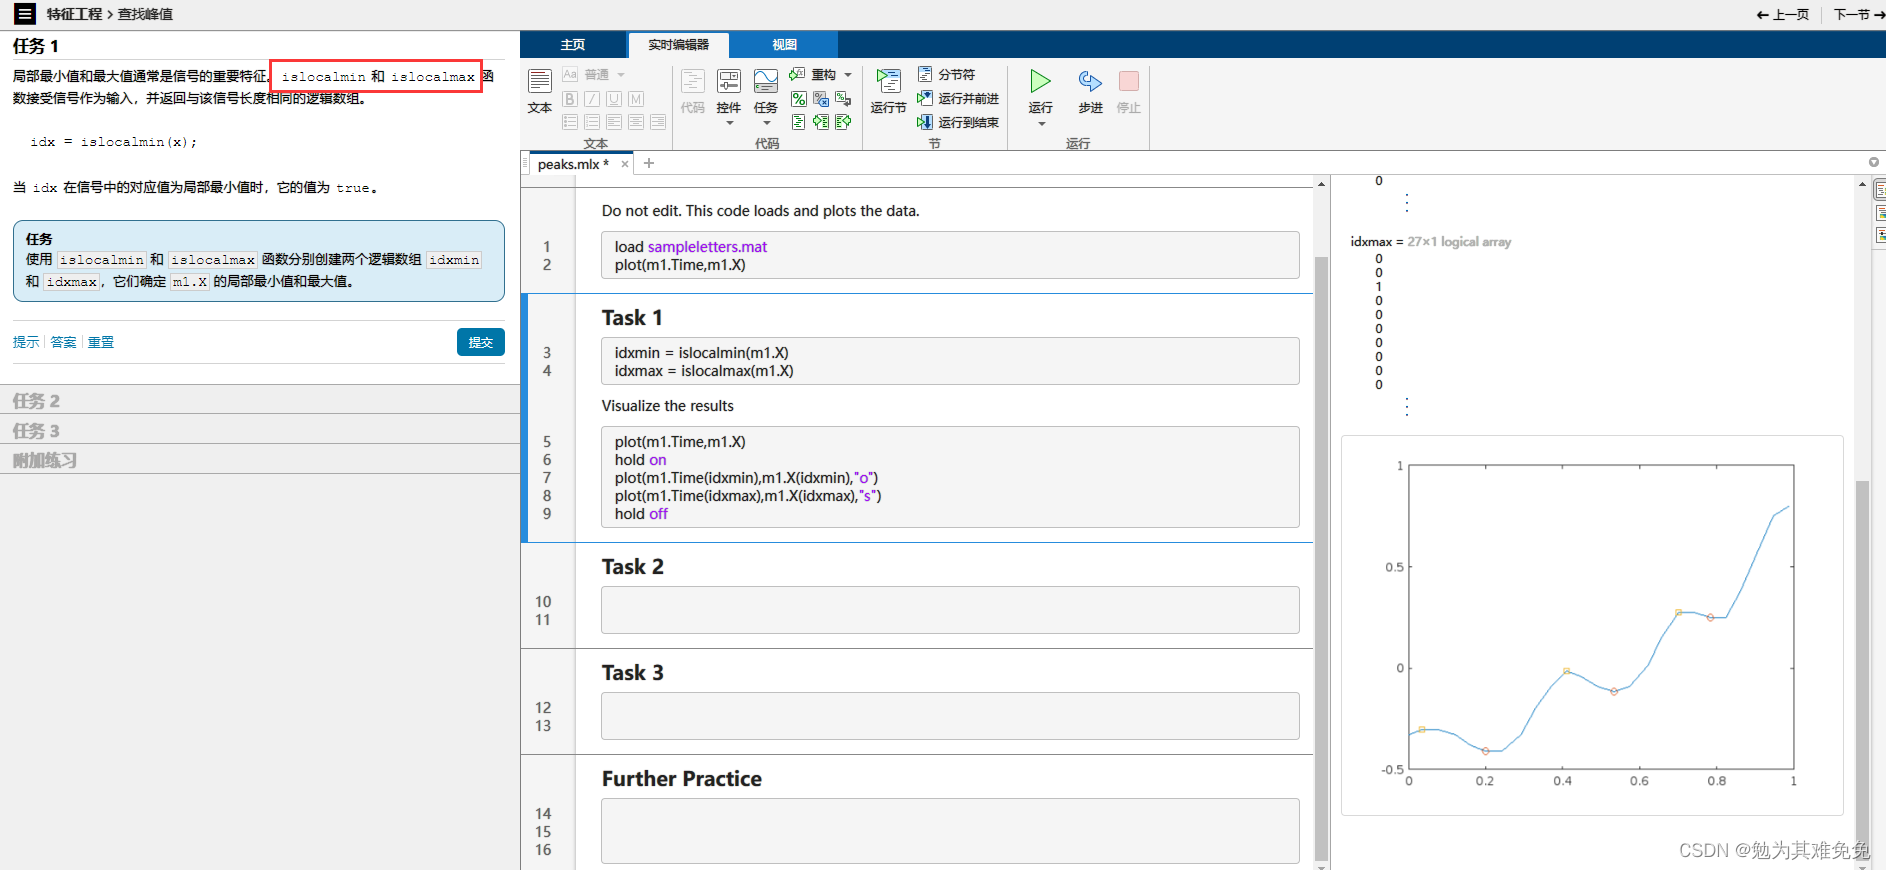Open the 普通 text style dropdown

click(605, 75)
